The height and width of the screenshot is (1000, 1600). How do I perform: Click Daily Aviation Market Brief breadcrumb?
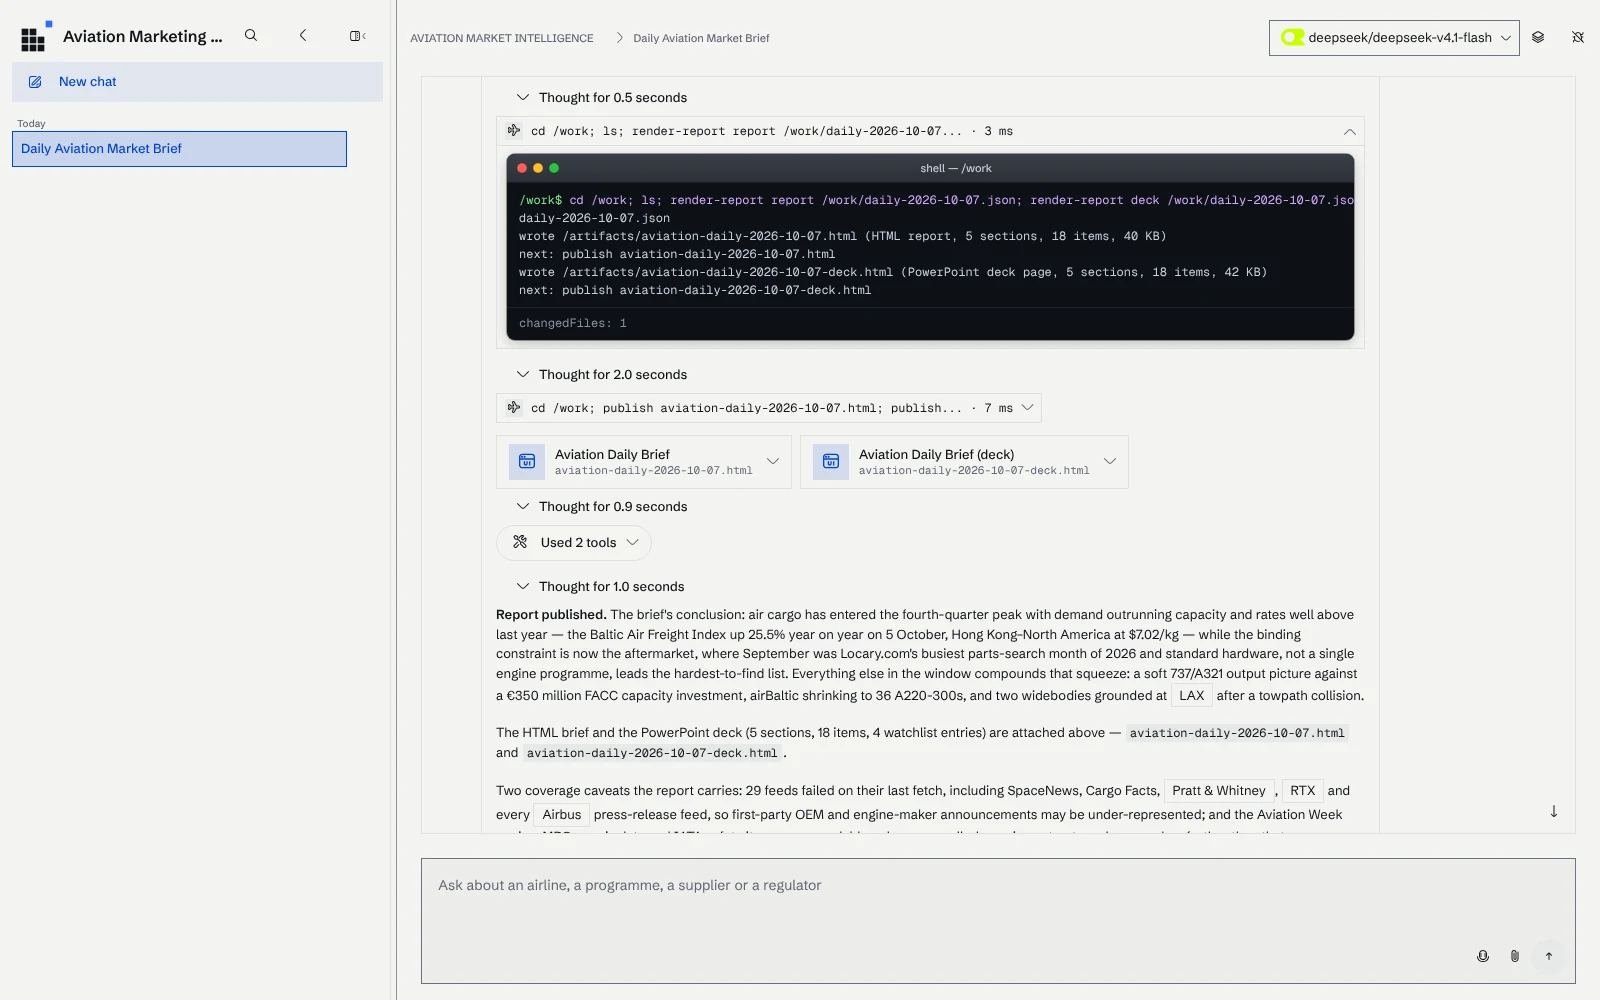click(x=701, y=38)
